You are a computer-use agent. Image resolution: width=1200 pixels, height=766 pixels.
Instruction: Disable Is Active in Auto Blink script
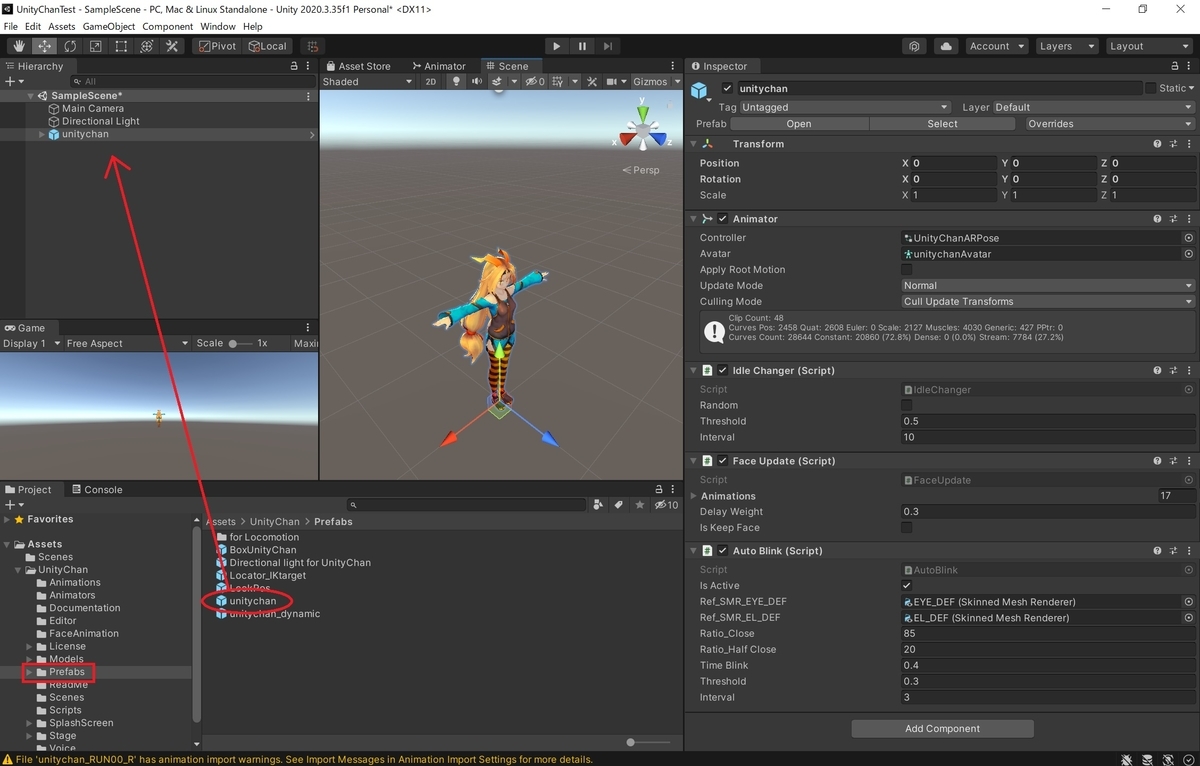coord(907,585)
